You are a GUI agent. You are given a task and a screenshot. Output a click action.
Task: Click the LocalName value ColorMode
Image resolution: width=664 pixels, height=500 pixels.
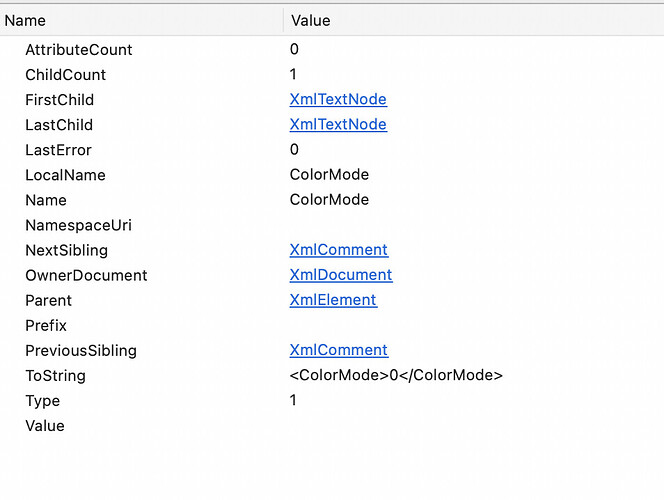[x=329, y=175]
